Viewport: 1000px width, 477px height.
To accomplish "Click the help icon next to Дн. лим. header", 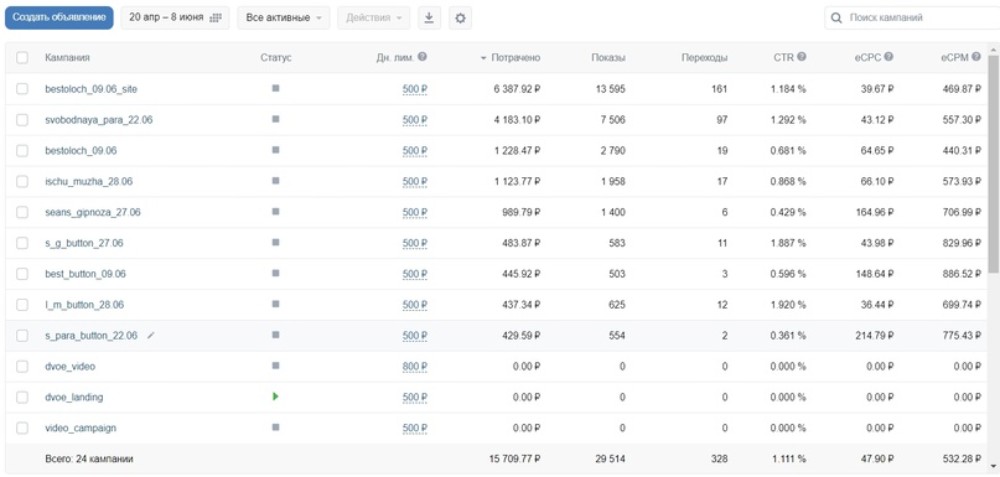I will (x=423, y=58).
